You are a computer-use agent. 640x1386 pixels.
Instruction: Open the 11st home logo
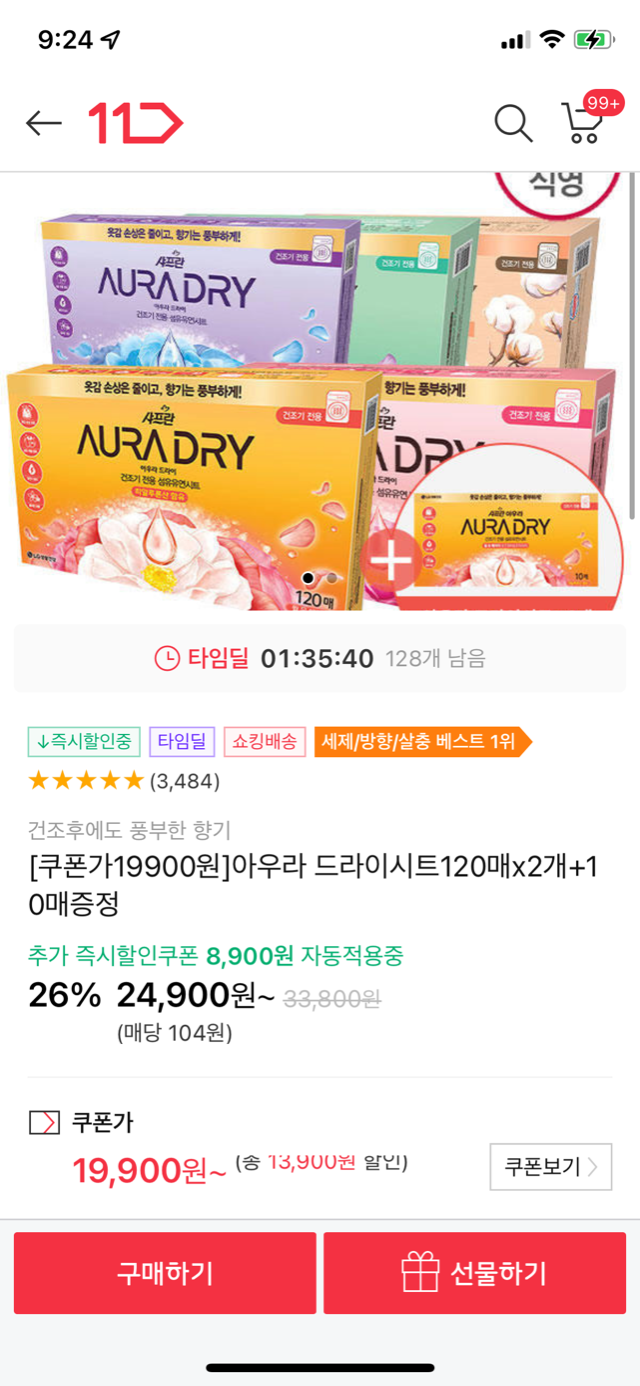pos(136,123)
